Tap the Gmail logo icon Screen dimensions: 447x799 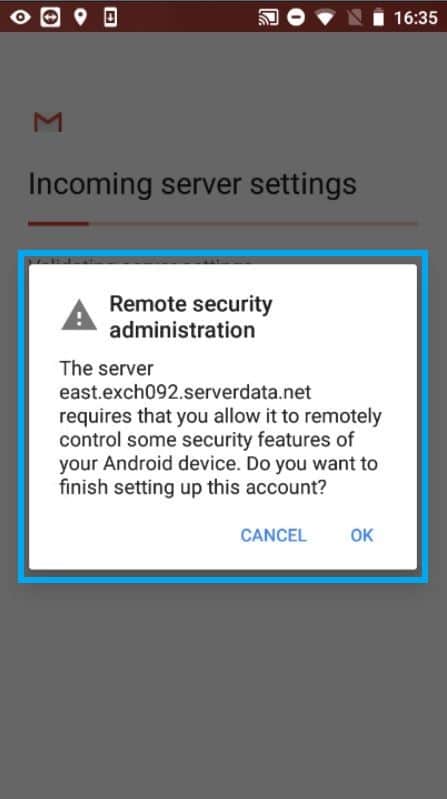pyautogui.click(x=48, y=122)
